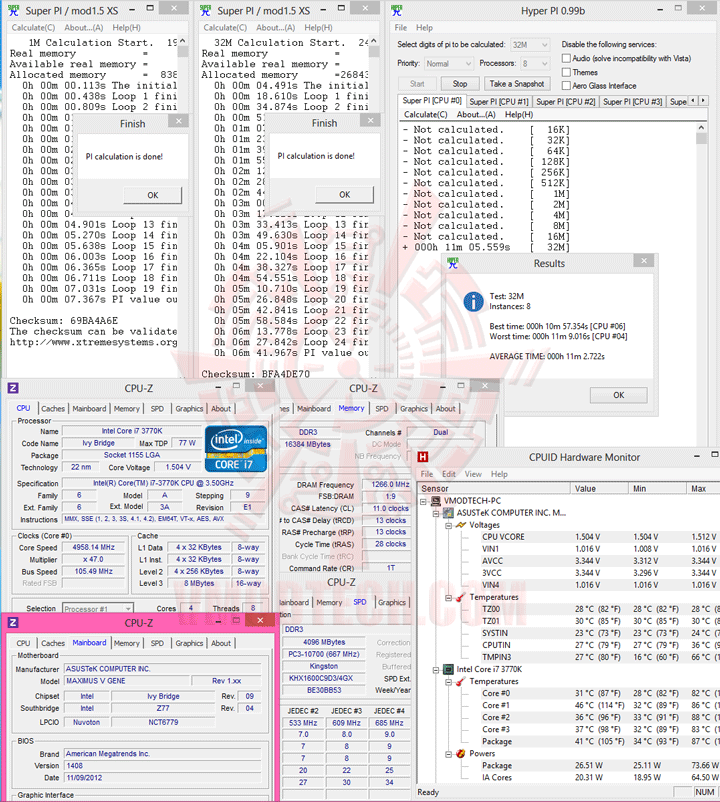
Task: Click the purple Z icon of the CPU tab CPU-Z window
Action: click(x=13, y=388)
